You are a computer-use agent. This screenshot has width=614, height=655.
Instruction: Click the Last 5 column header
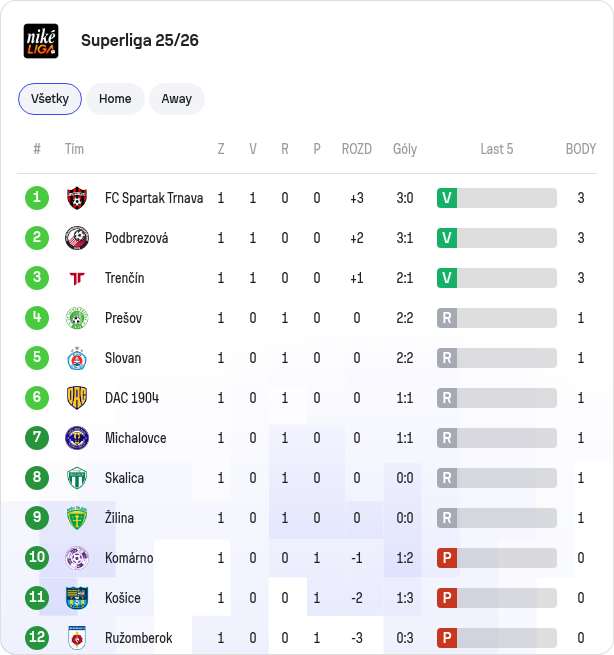pos(497,149)
